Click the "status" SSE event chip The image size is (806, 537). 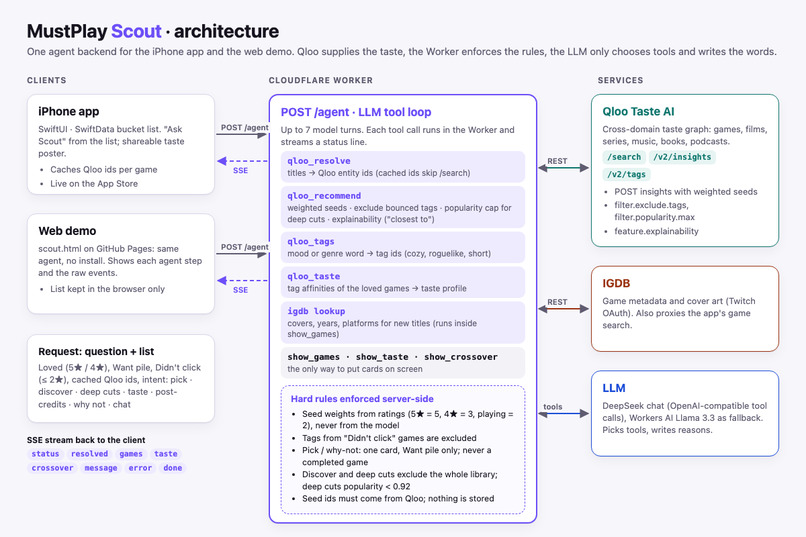tap(45, 454)
